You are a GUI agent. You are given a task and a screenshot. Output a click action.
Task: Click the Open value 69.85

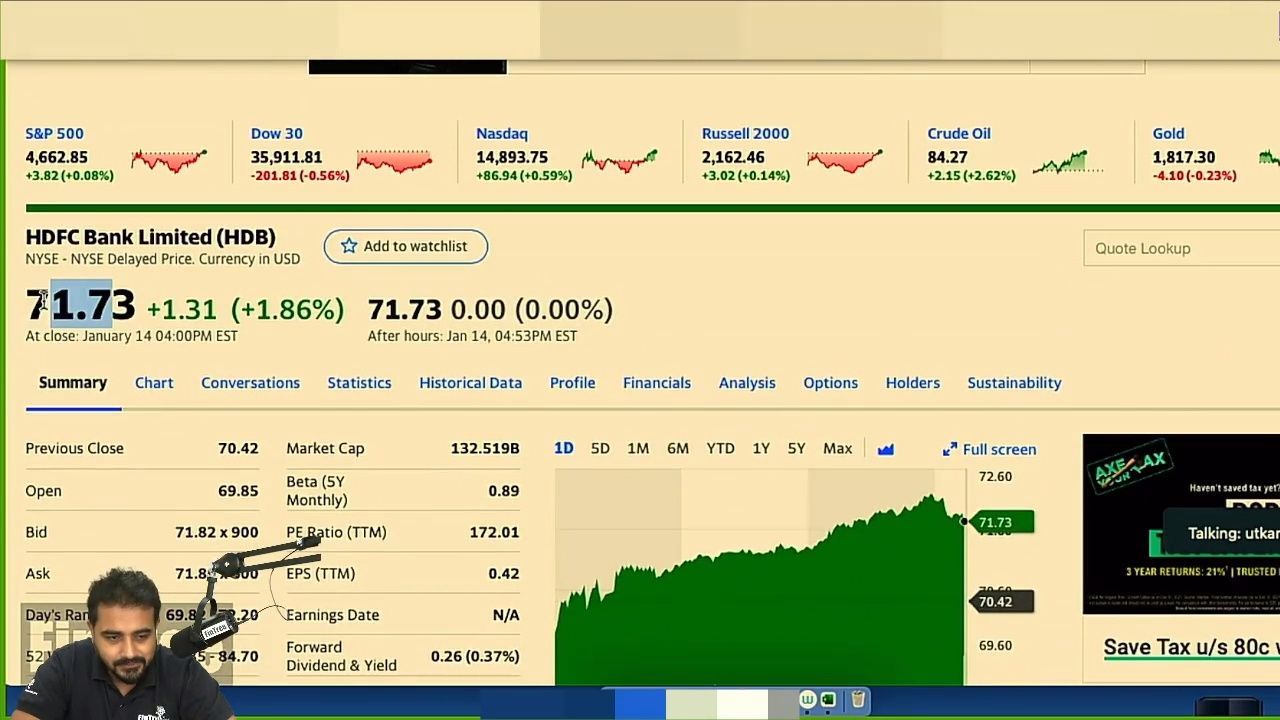click(238, 491)
